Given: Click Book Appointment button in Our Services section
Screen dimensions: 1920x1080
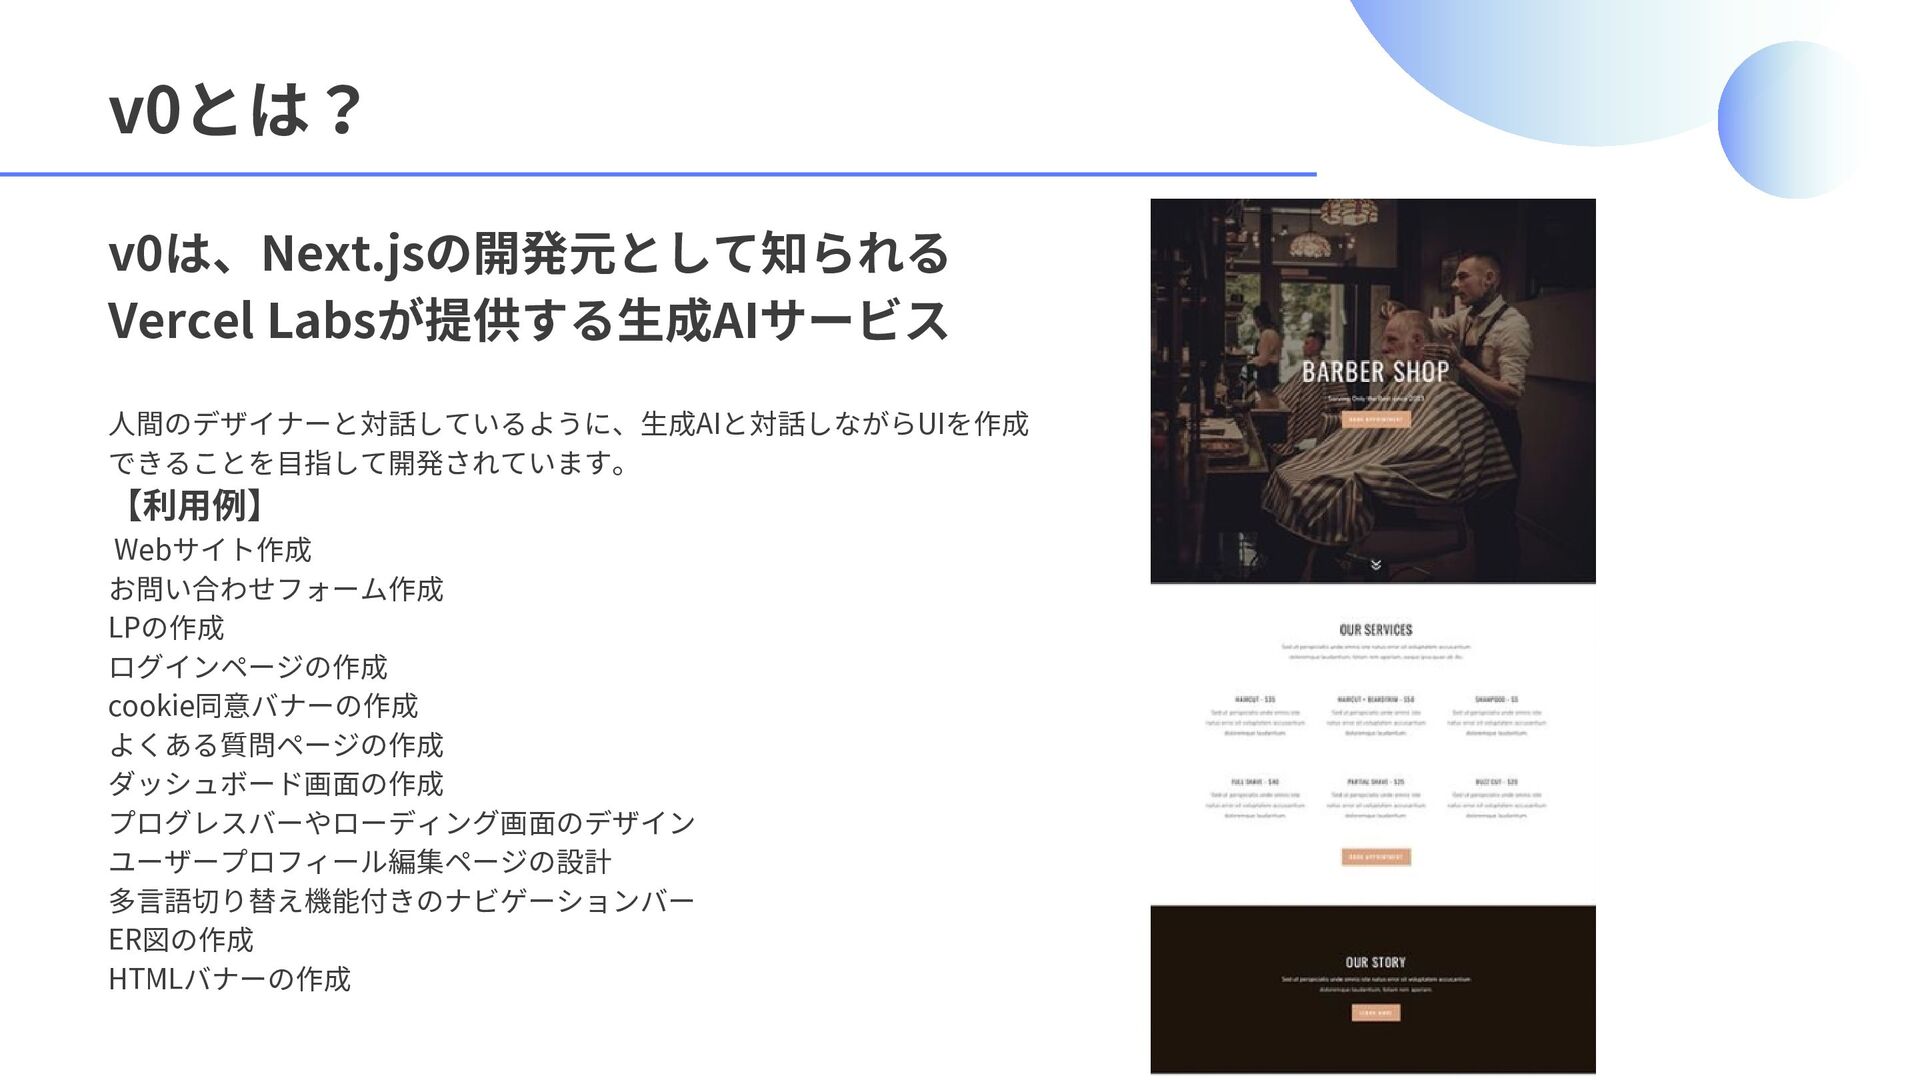Looking at the screenshot, I should [1376, 857].
